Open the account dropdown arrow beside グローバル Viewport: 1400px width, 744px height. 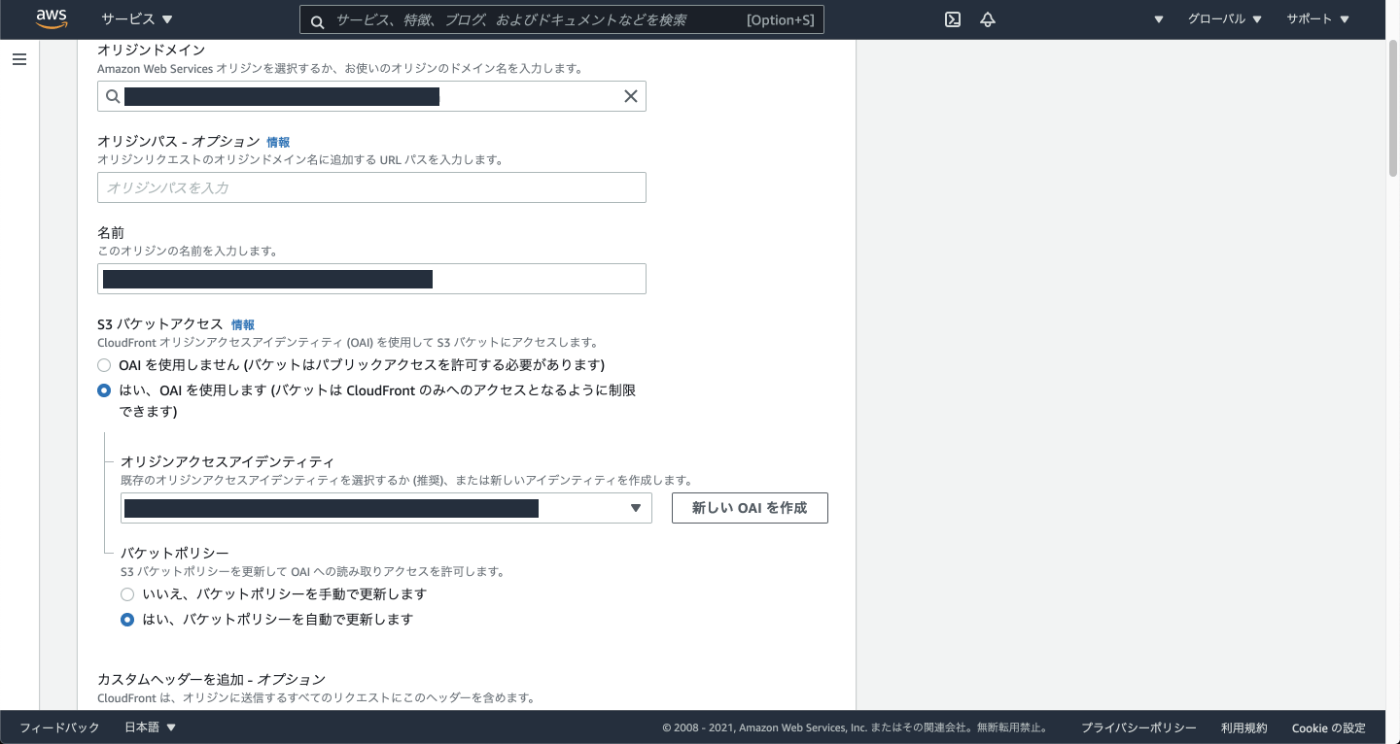(1159, 19)
